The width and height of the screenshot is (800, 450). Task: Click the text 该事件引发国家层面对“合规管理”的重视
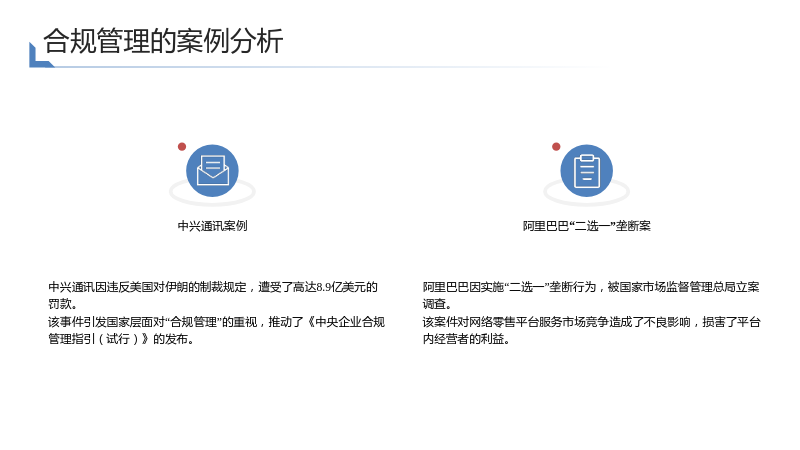point(153,322)
